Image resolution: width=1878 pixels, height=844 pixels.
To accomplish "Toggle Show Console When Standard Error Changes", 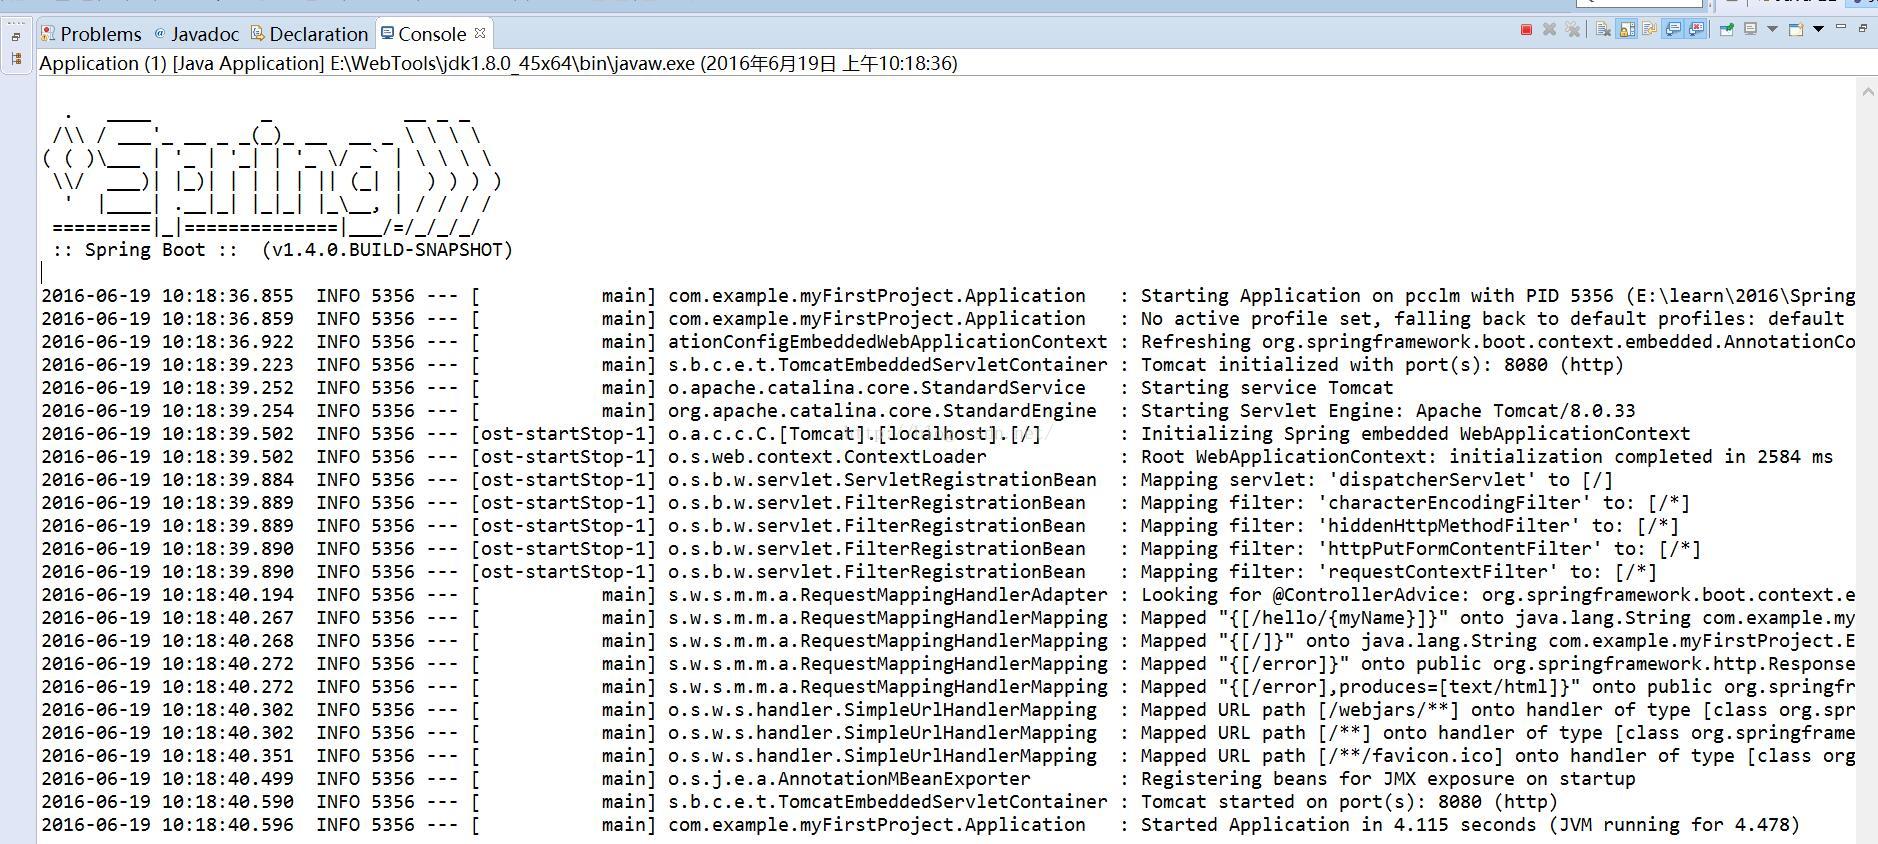I will click(x=1695, y=29).
